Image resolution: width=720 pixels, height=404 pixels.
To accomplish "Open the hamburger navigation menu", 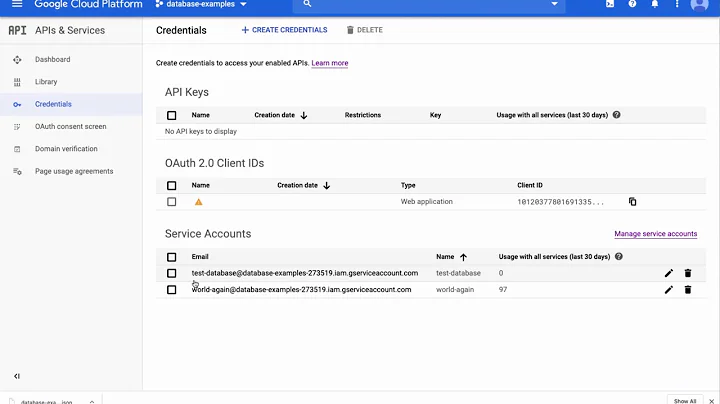I will [x=17, y=4].
